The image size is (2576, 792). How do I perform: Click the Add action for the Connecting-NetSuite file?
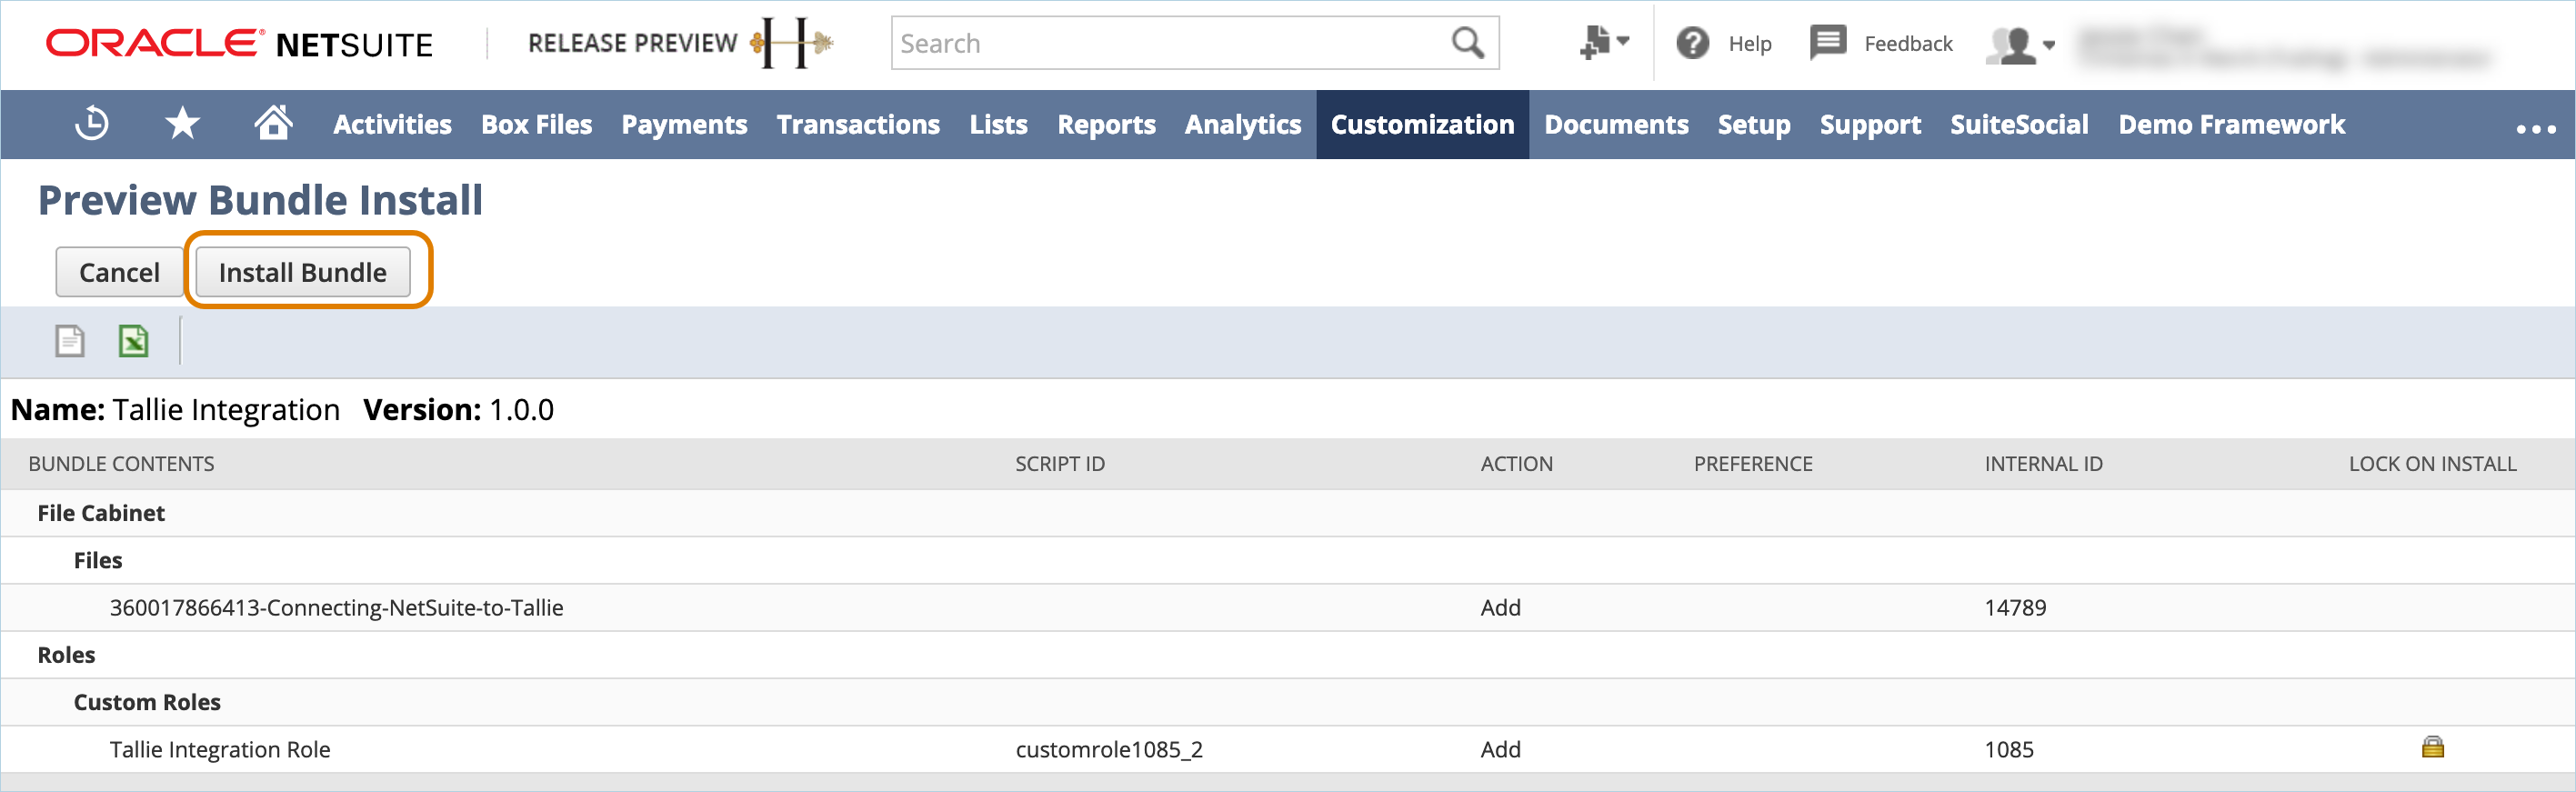pos(1500,608)
